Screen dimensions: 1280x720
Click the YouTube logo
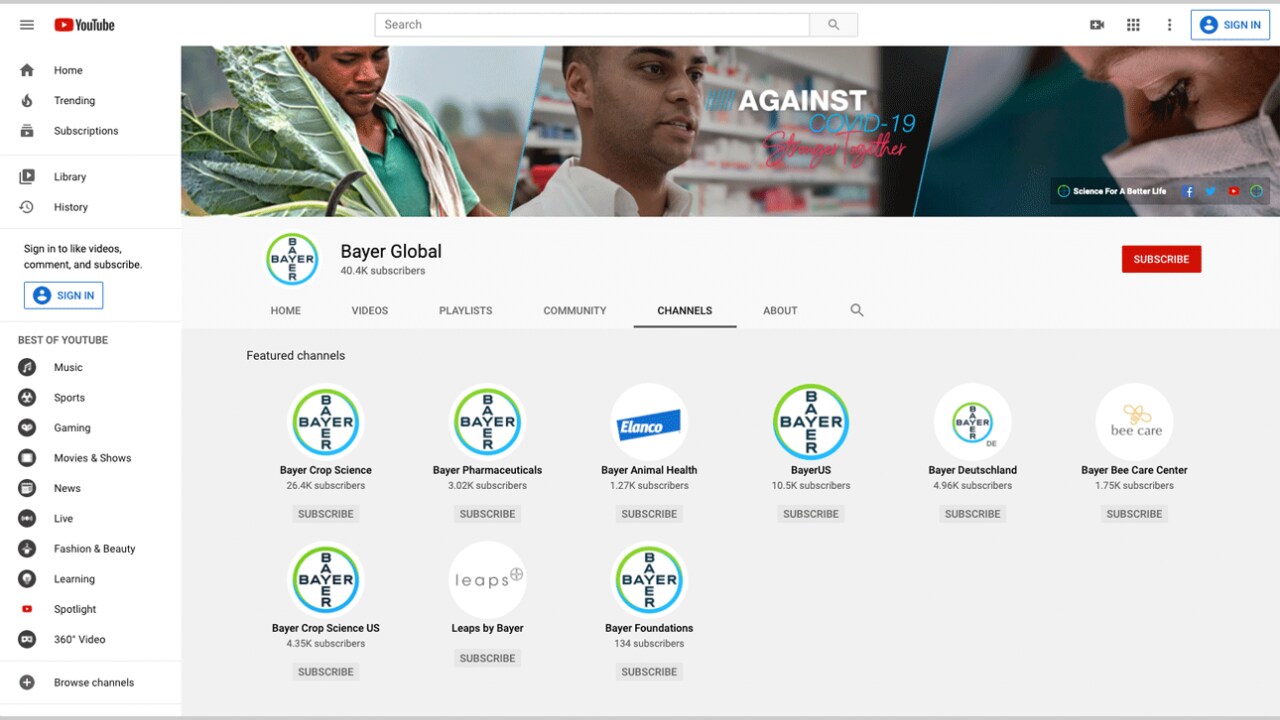coord(84,25)
